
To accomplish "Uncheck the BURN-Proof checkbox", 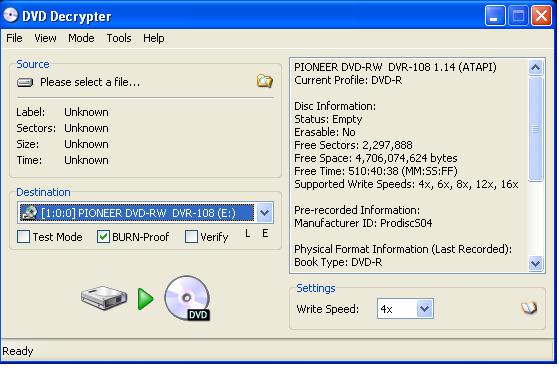I will (103, 237).
